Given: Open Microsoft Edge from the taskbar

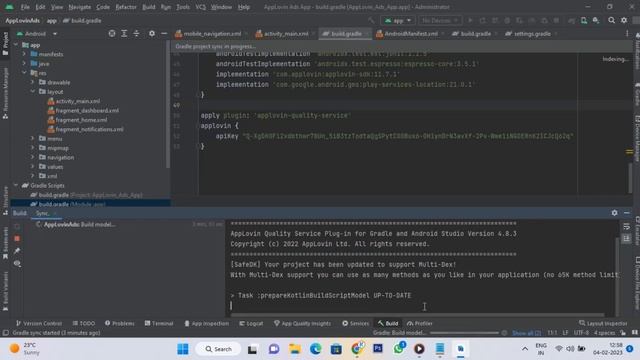Looking at the screenshot, I should [x=315, y=349].
